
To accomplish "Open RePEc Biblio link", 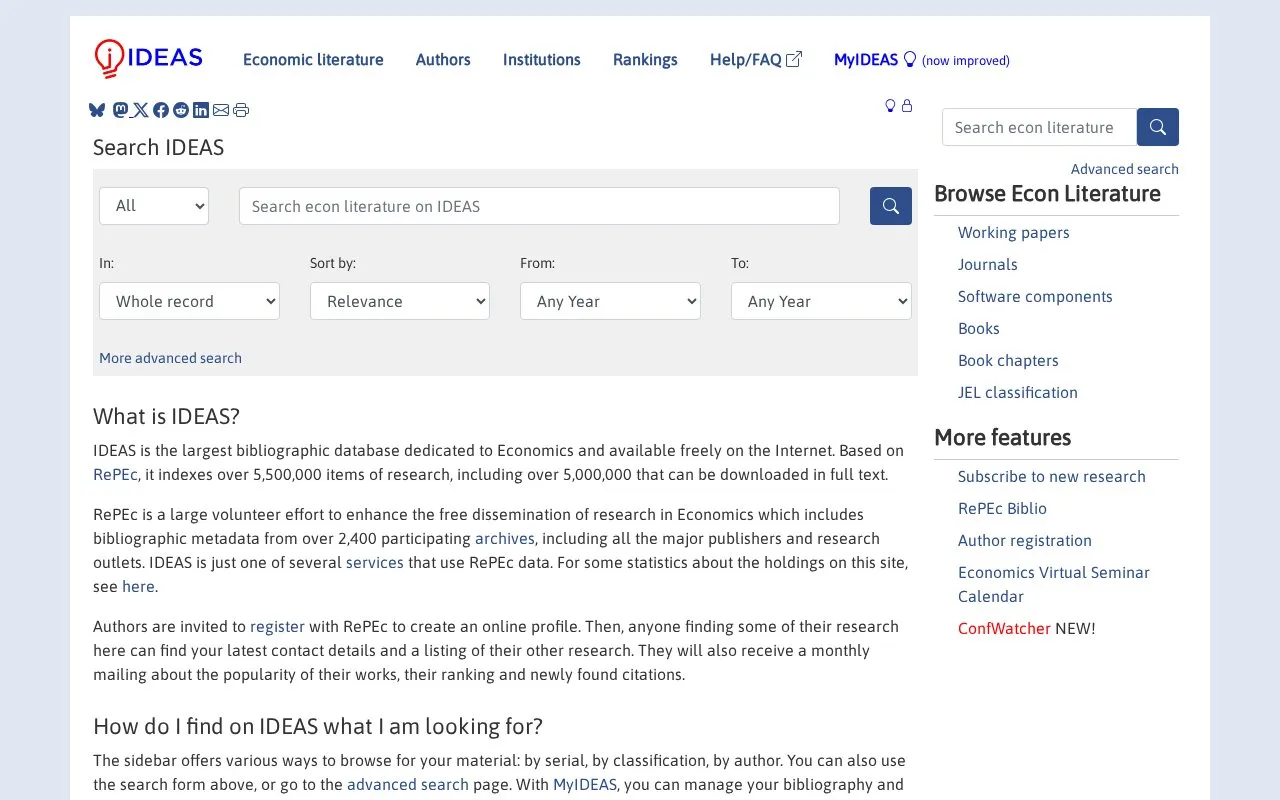I will point(1002,508).
